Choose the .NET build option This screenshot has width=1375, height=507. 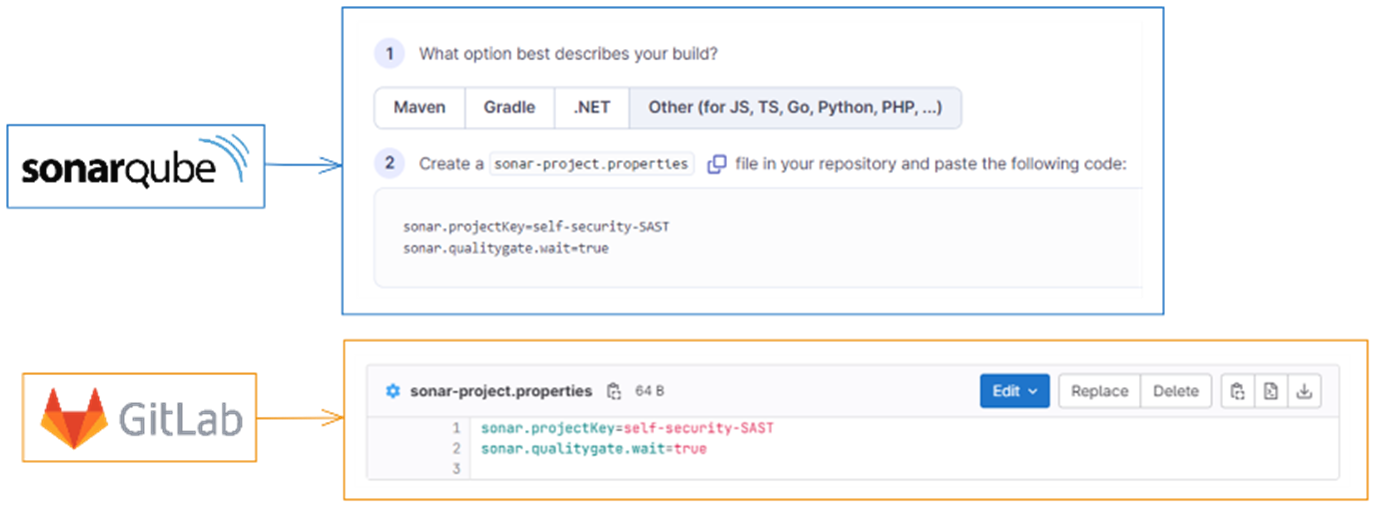pos(592,108)
